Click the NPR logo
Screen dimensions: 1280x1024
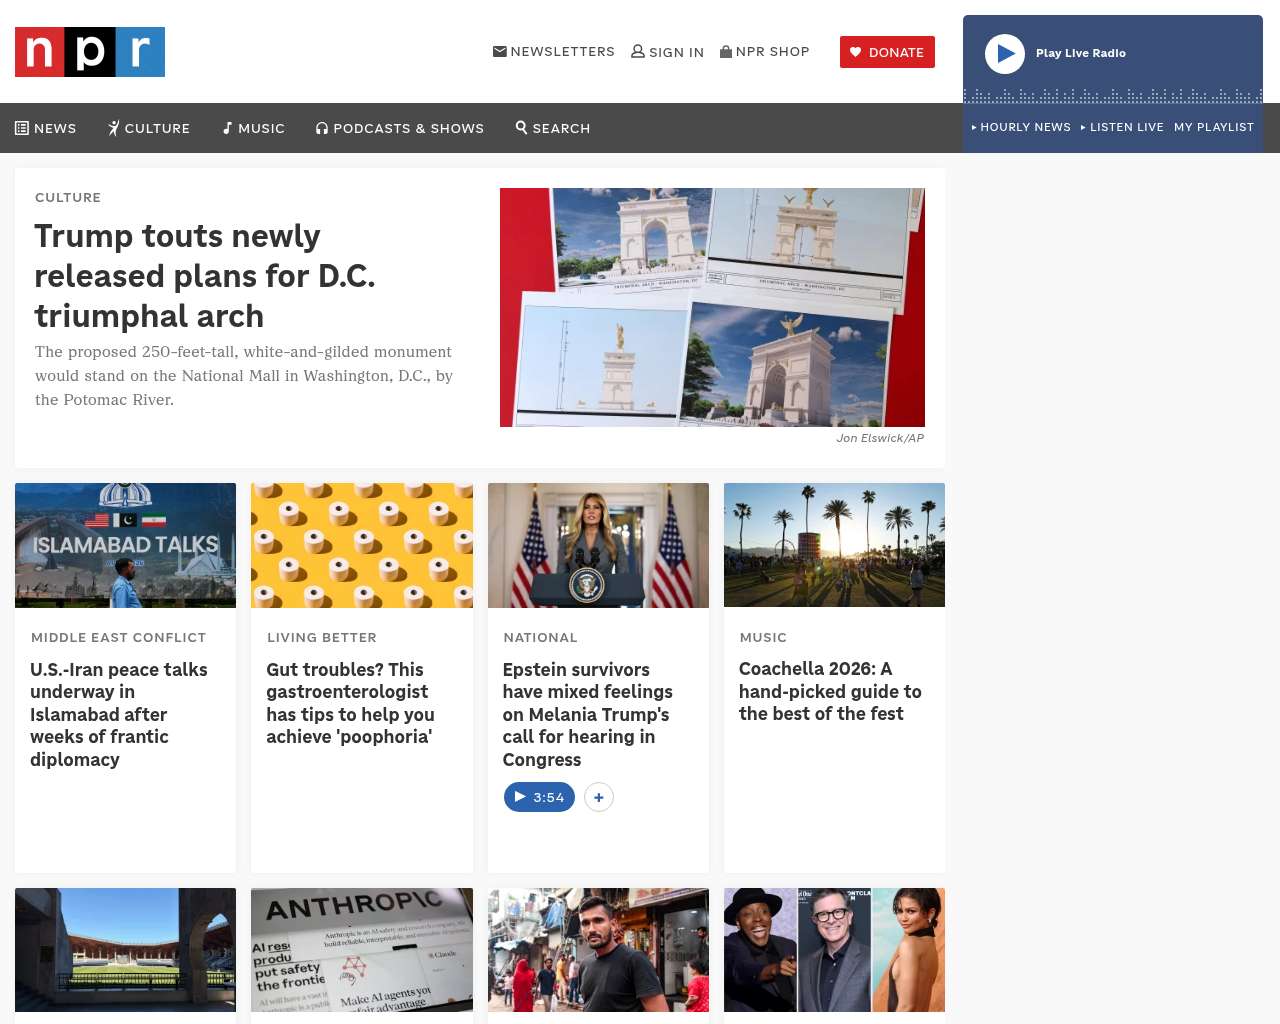tap(90, 52)
